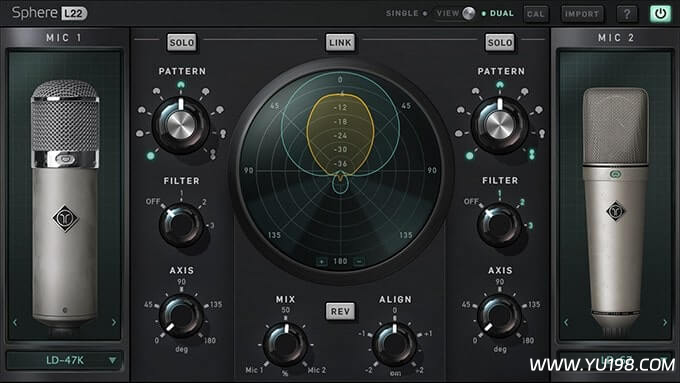
Task: Click the Mic 1 PATTERN knob
Action: pos(181,125)
